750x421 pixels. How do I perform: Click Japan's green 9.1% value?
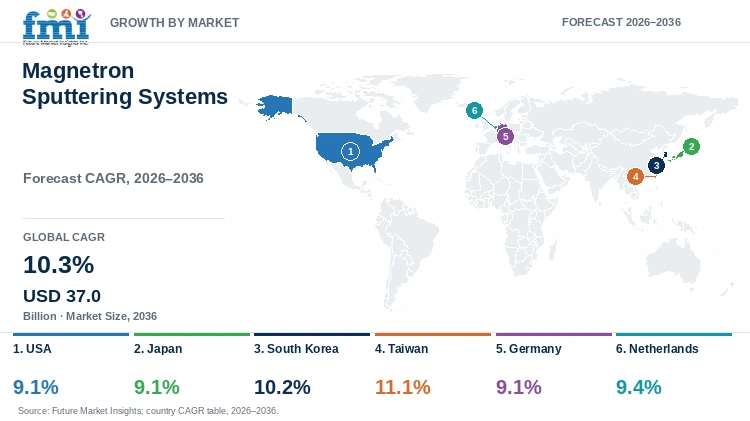156,387
